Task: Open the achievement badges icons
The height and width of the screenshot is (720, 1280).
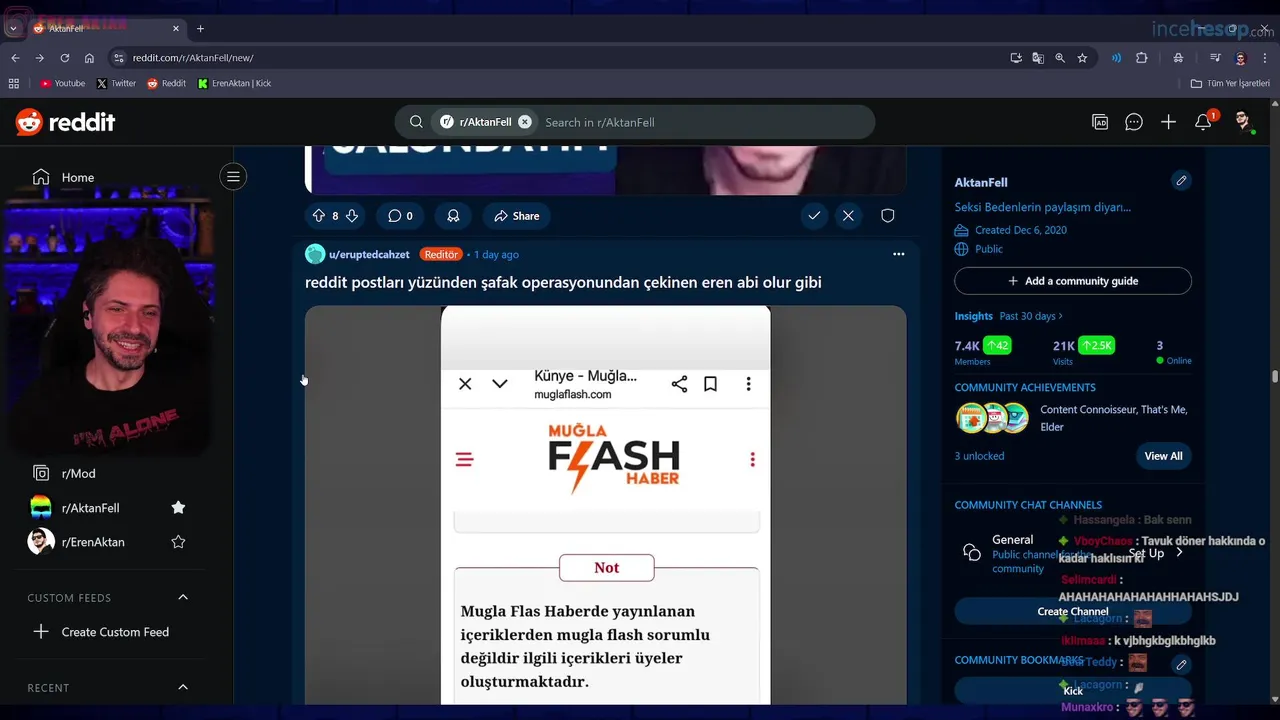Action: click(992, 418)
